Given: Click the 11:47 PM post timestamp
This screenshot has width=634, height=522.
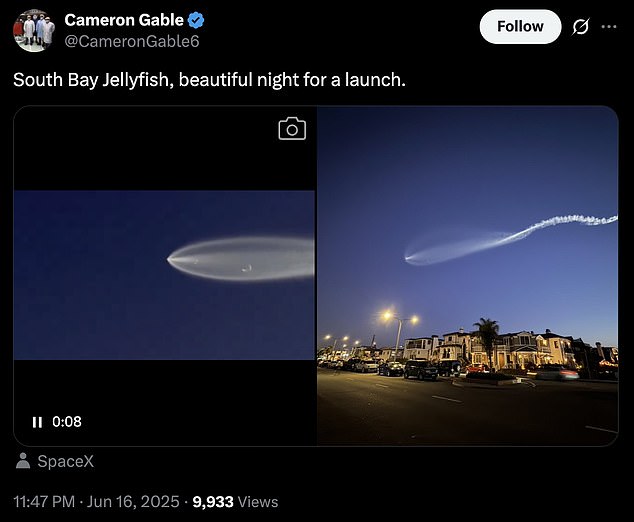Looking at the screenshot, I should [x=44, y=502].
